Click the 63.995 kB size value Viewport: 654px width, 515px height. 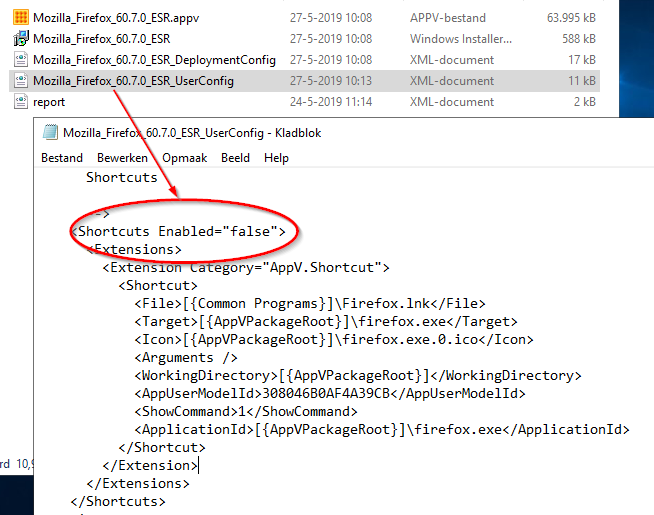pyautogui.click(x=572, y=18)
